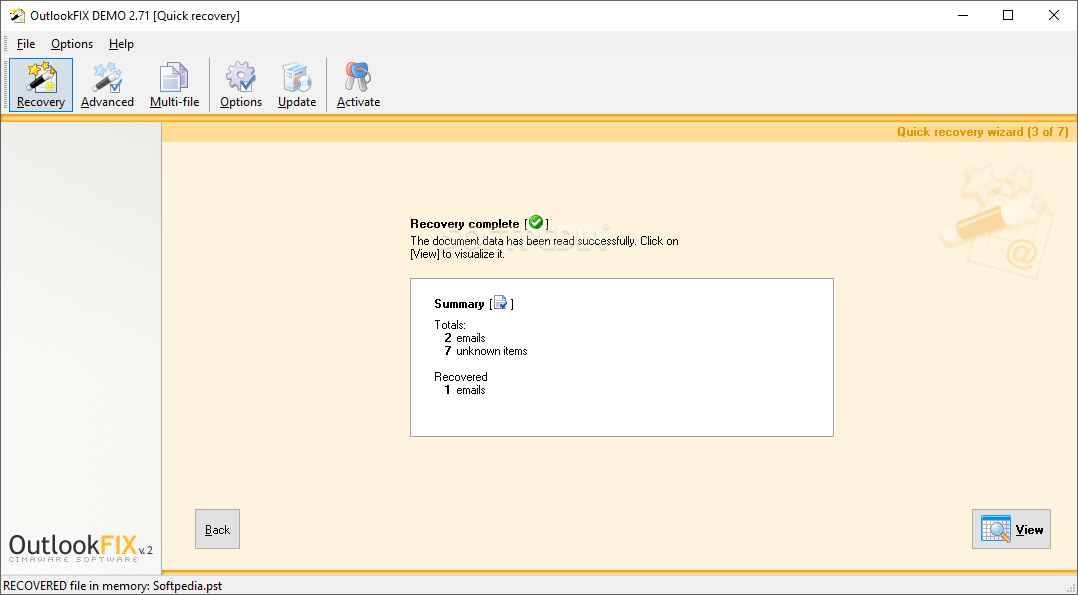Viewport: 1078px width, 595px height.
Task: Go Back to the previous wizard step
Action: [217, 529]
